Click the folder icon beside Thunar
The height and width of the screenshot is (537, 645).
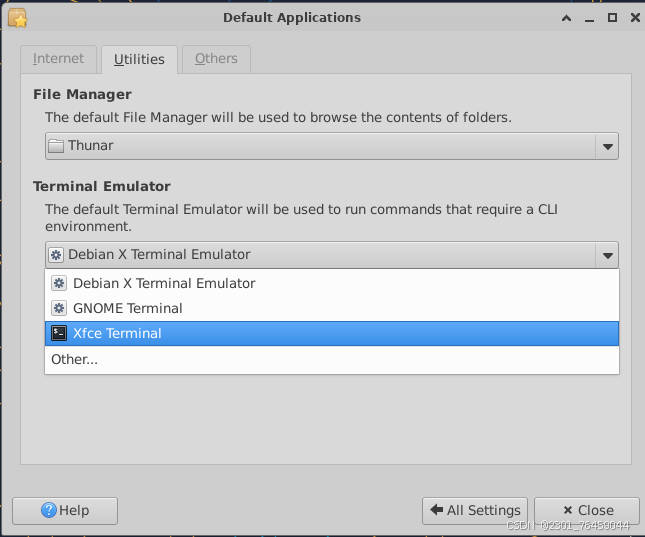click(x=56, y=146)
